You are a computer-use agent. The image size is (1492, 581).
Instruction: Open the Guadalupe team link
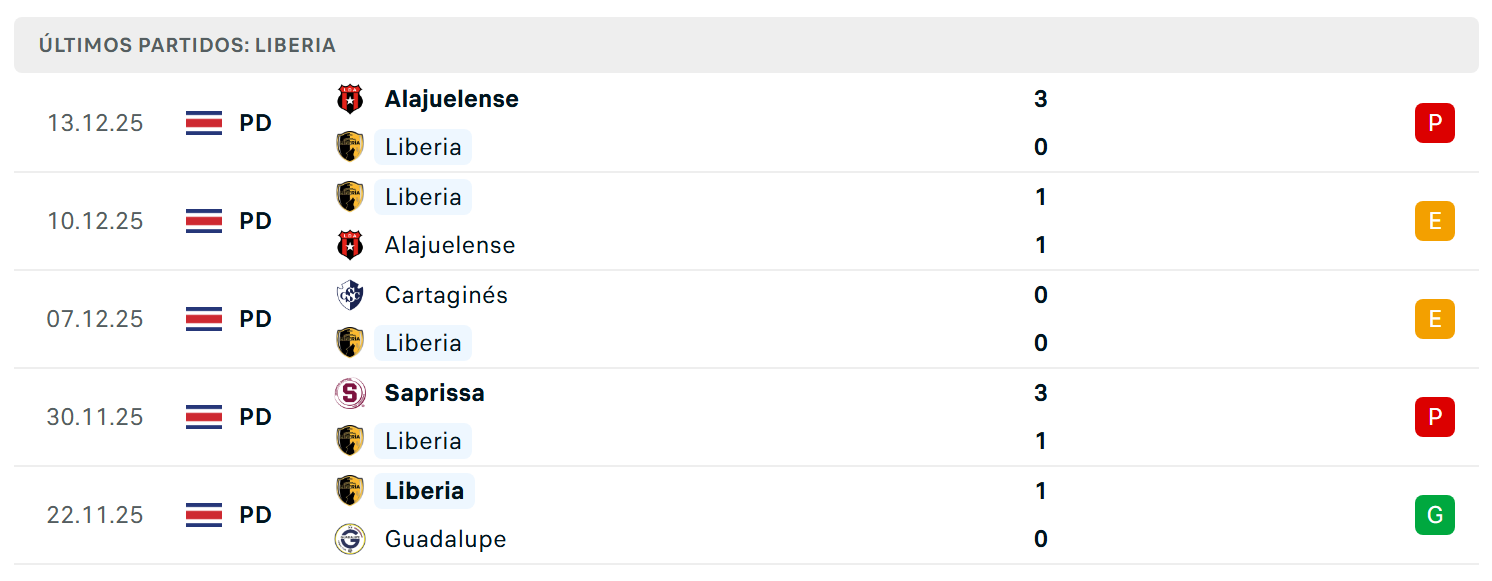pyautogui.click(x=446, y=539)
